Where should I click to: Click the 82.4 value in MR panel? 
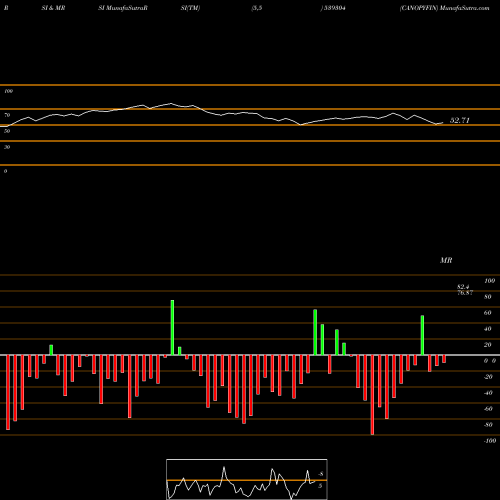point(463,287)
